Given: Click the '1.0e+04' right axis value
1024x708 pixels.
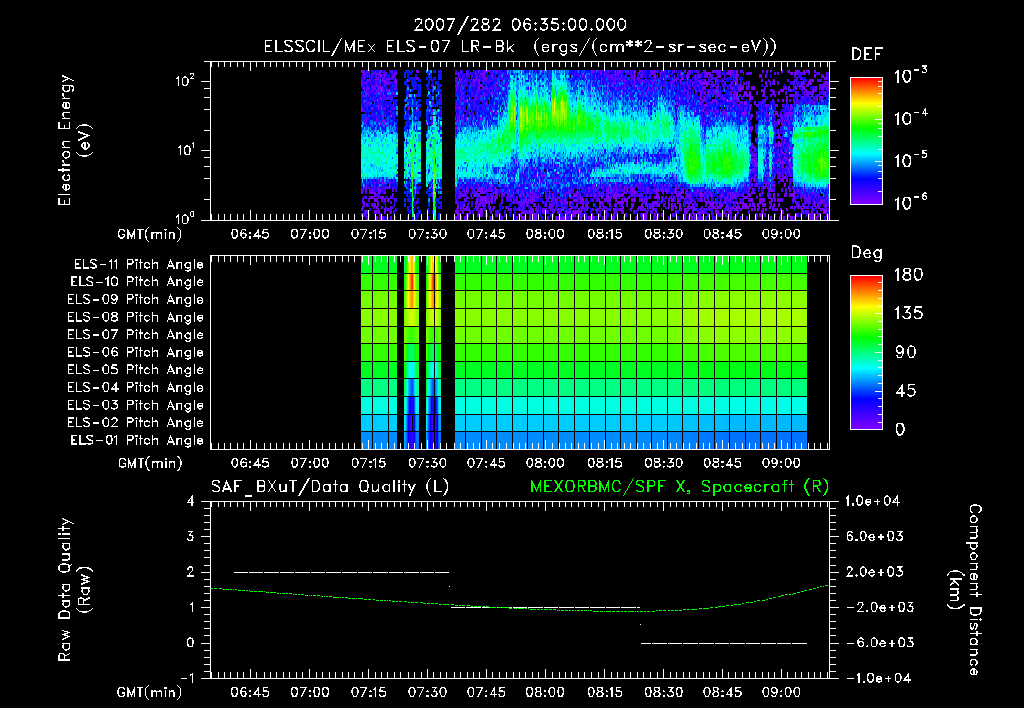Looking at the screenshot, I should click(x=872, y=502).
